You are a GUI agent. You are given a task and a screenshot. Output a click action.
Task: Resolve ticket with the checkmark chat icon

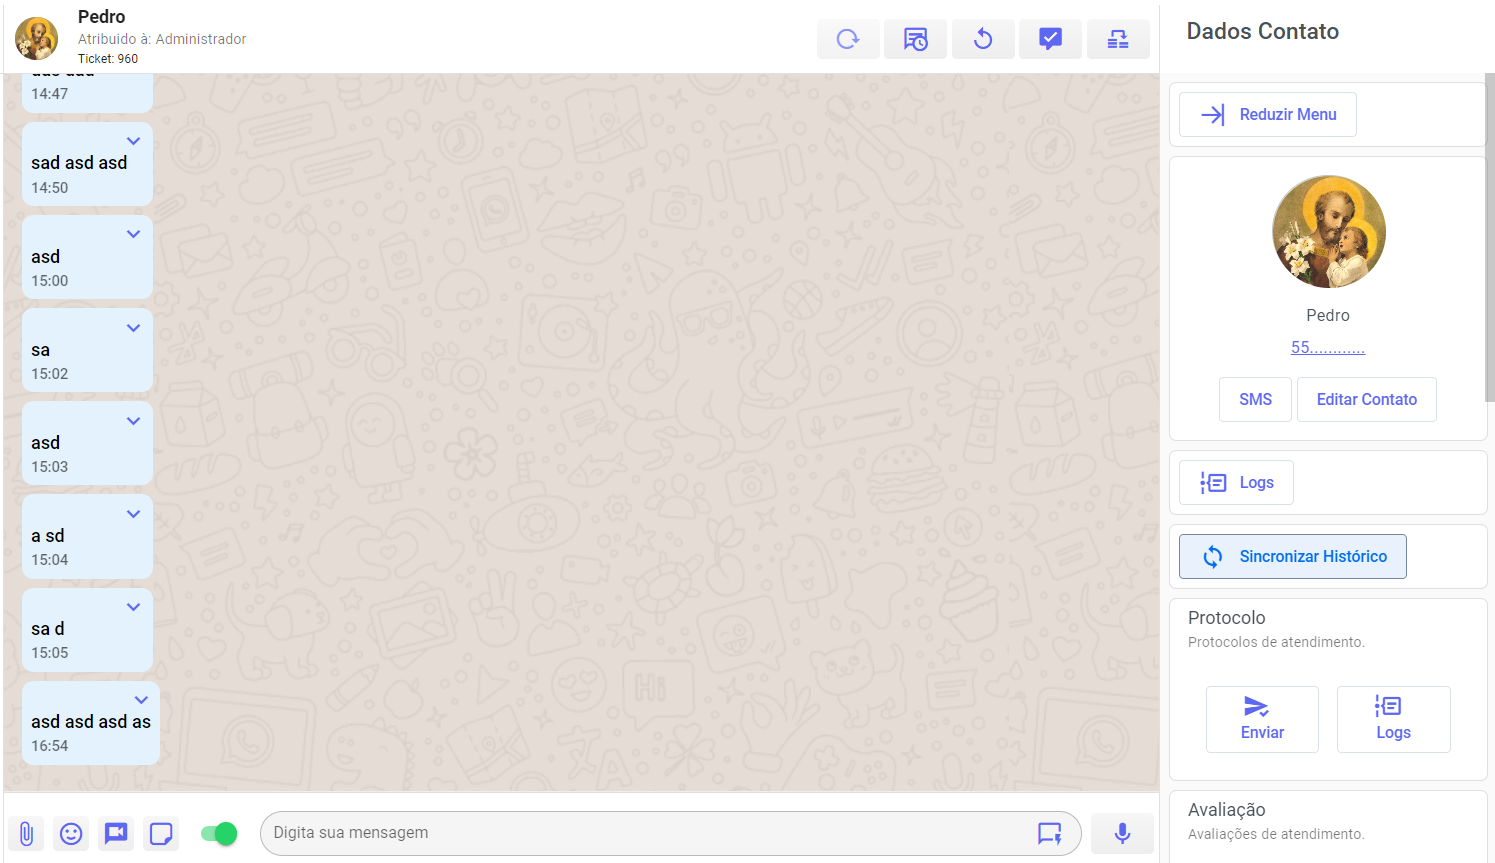tap(1050, 39)
